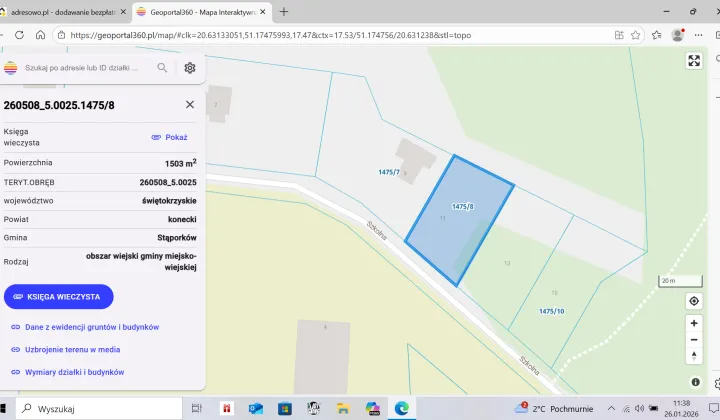This screenshot has height=420, width=720.
Task: Open weather widget showing 2°C Pochmurnie
Action: pos(554,408)
